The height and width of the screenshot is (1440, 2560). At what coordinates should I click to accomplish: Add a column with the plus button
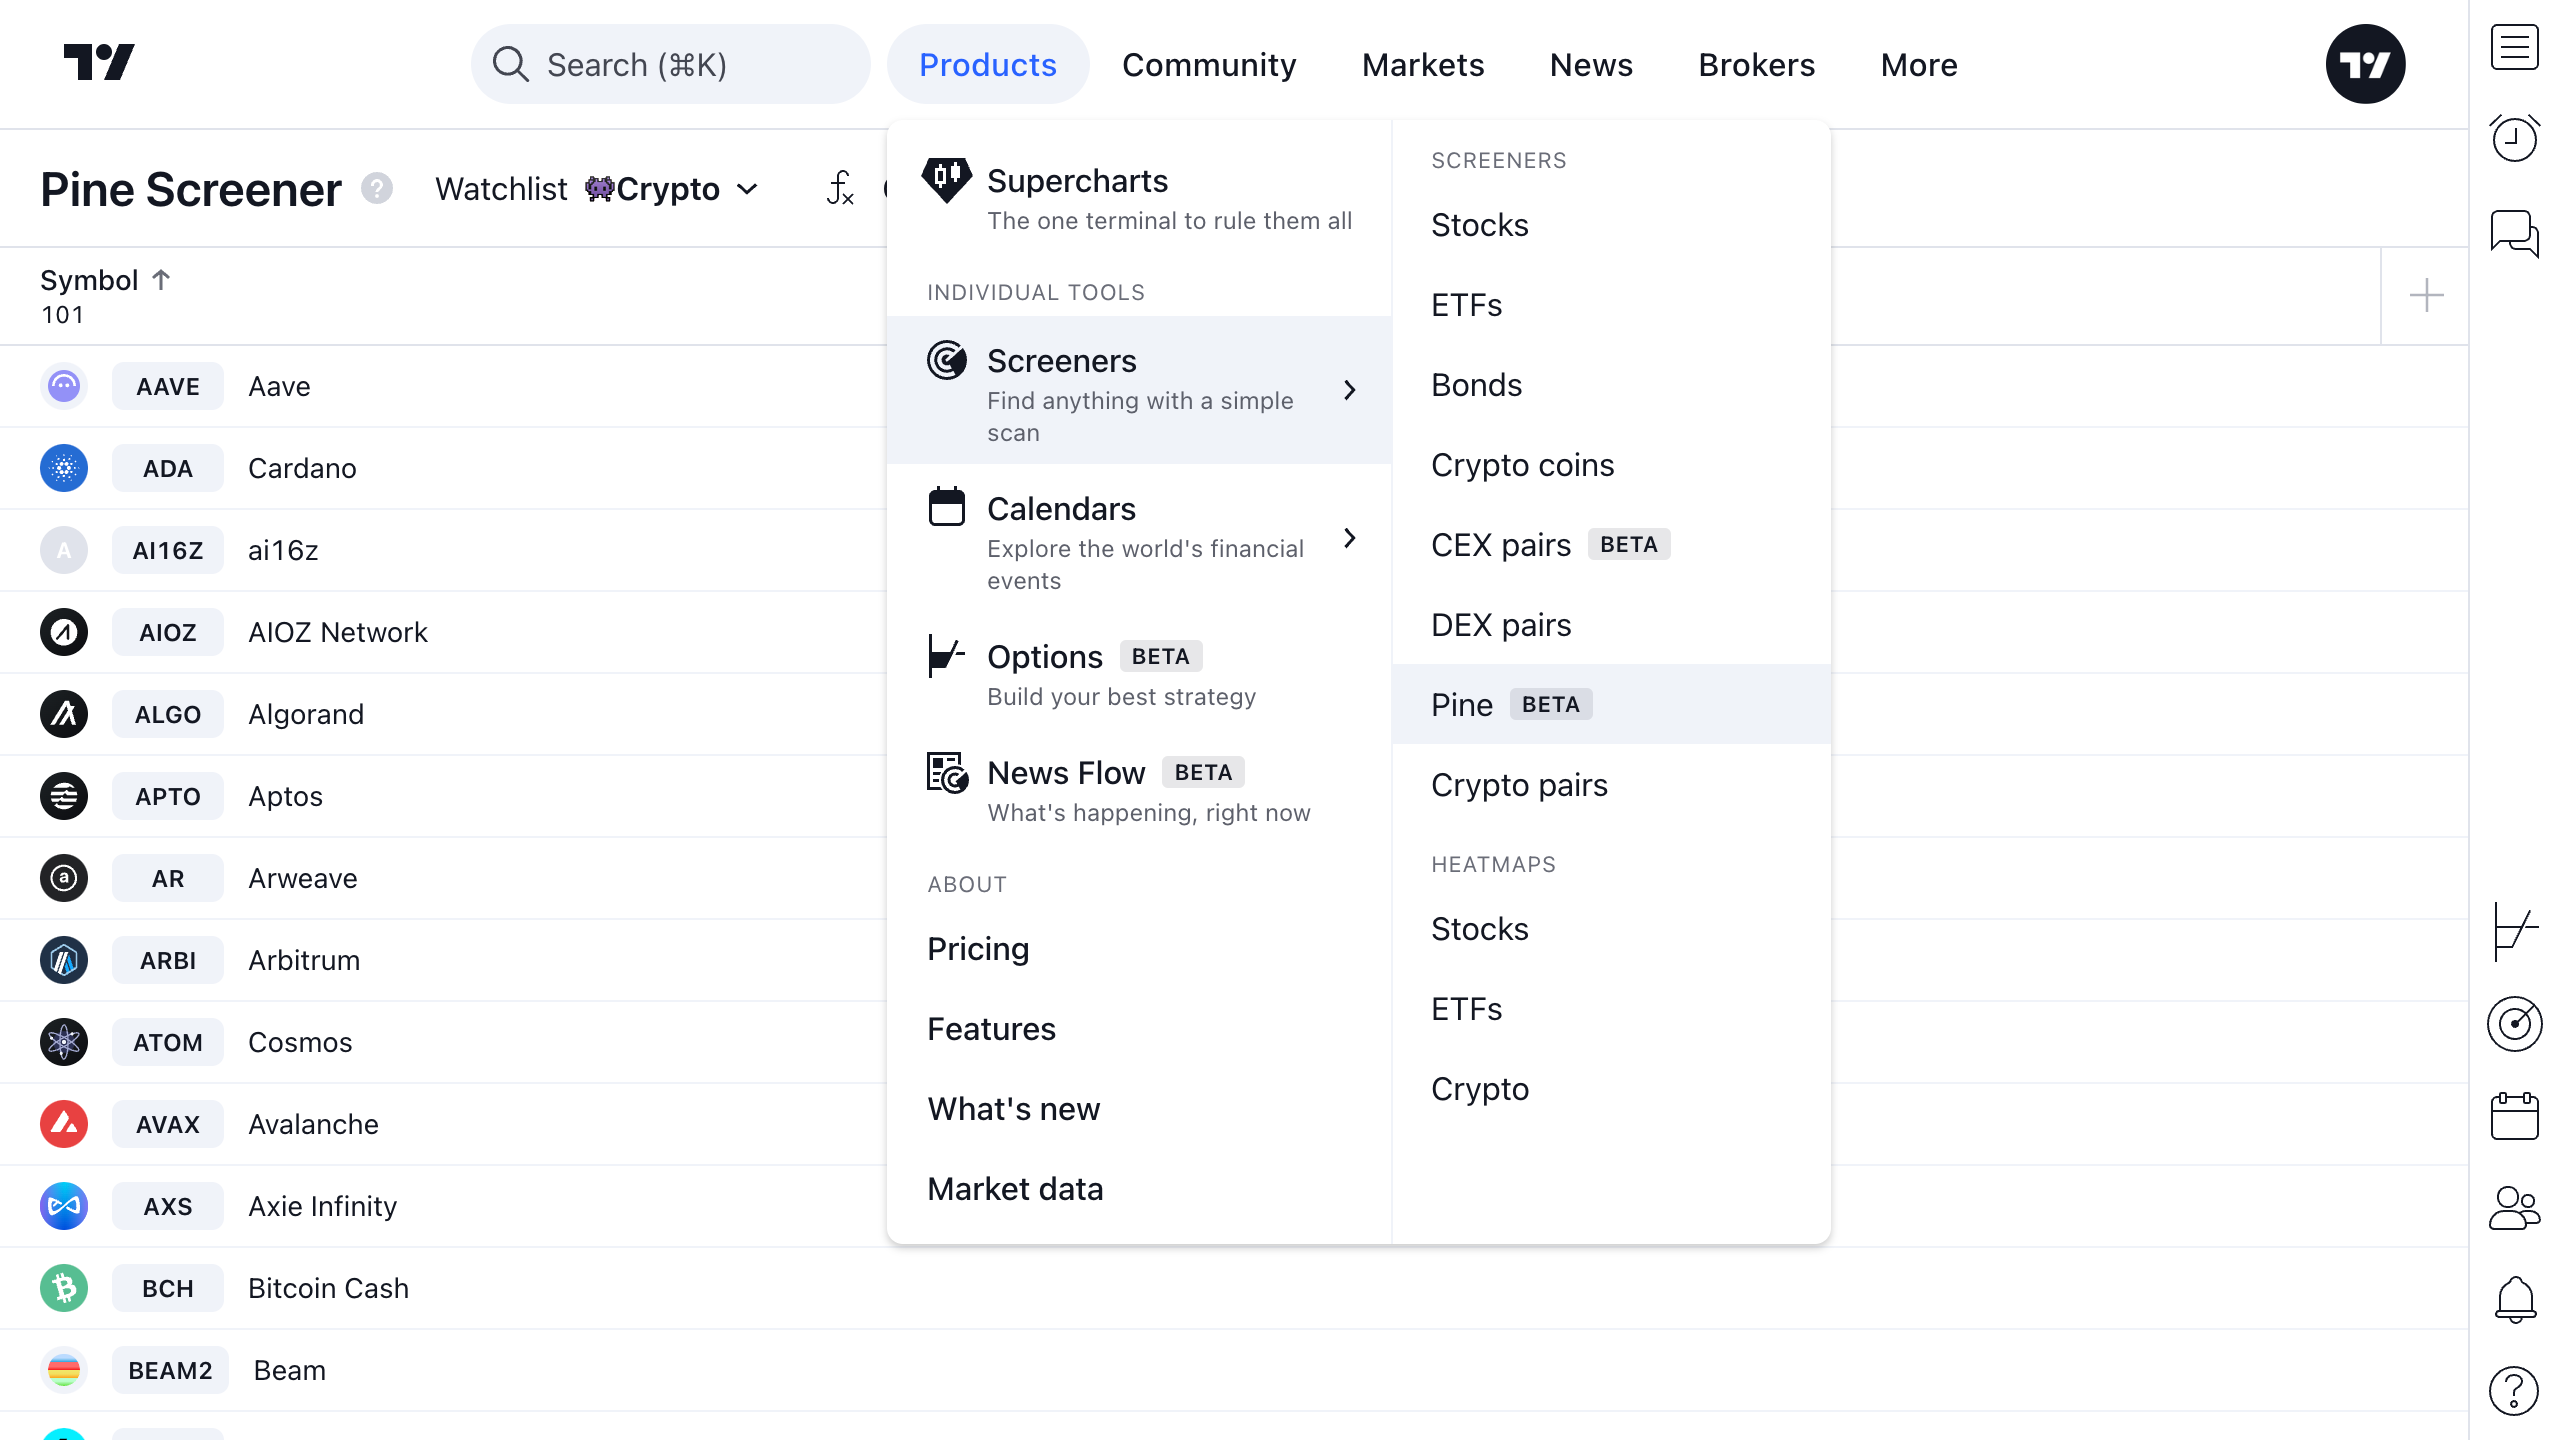(x=2426, y=296)
